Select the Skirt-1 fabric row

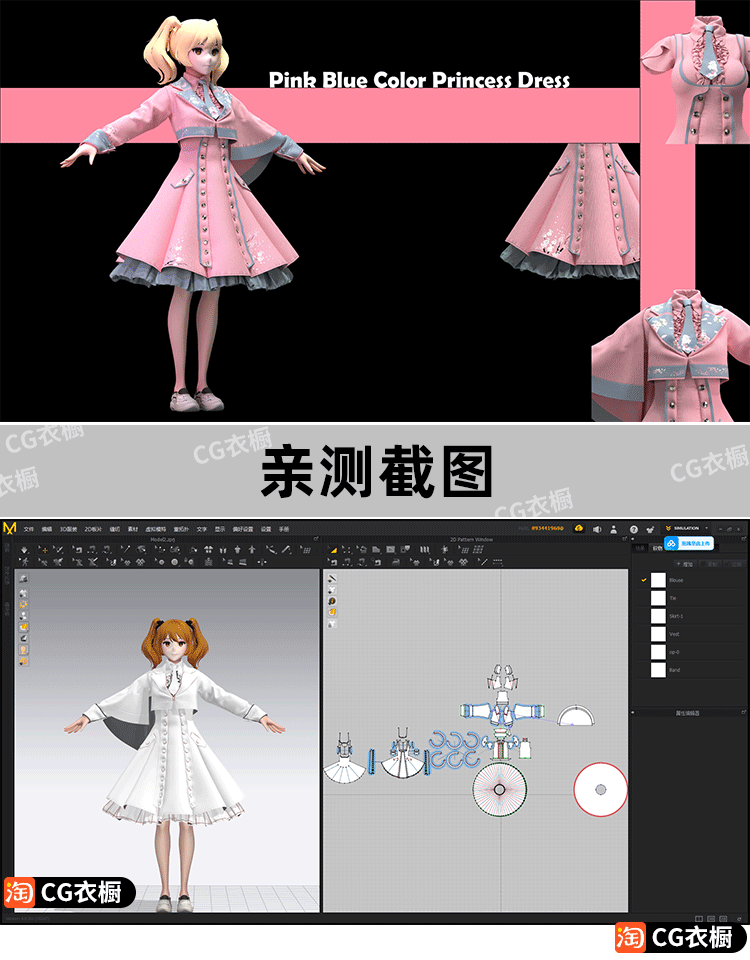tap(691, 616)
